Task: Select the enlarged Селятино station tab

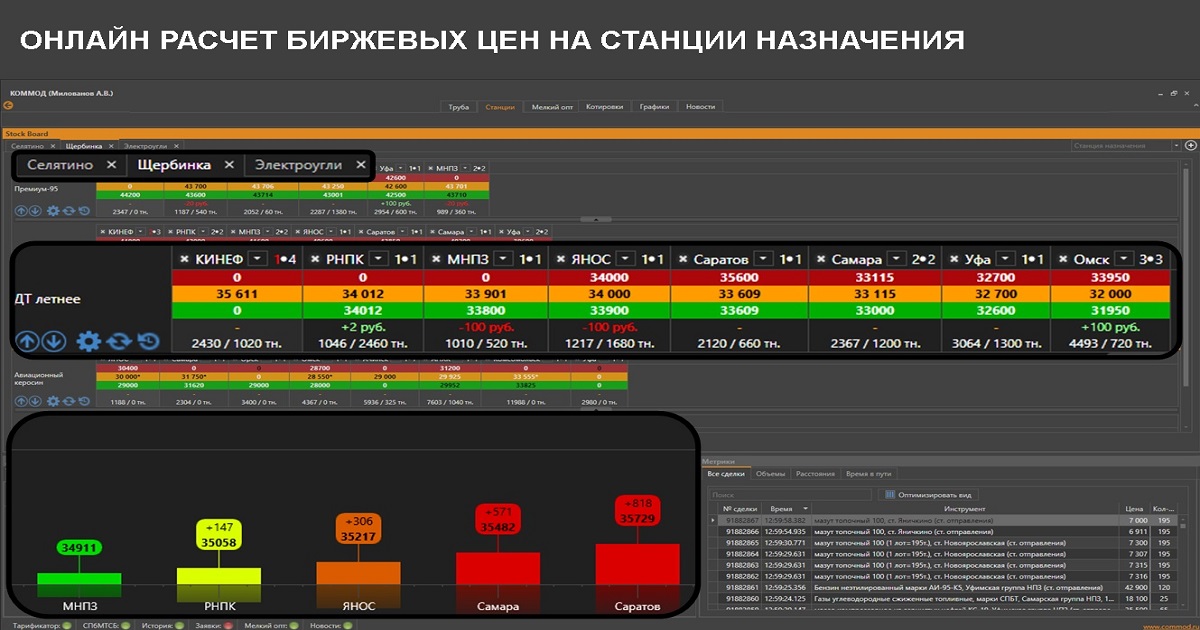Action: coord(60,165)
